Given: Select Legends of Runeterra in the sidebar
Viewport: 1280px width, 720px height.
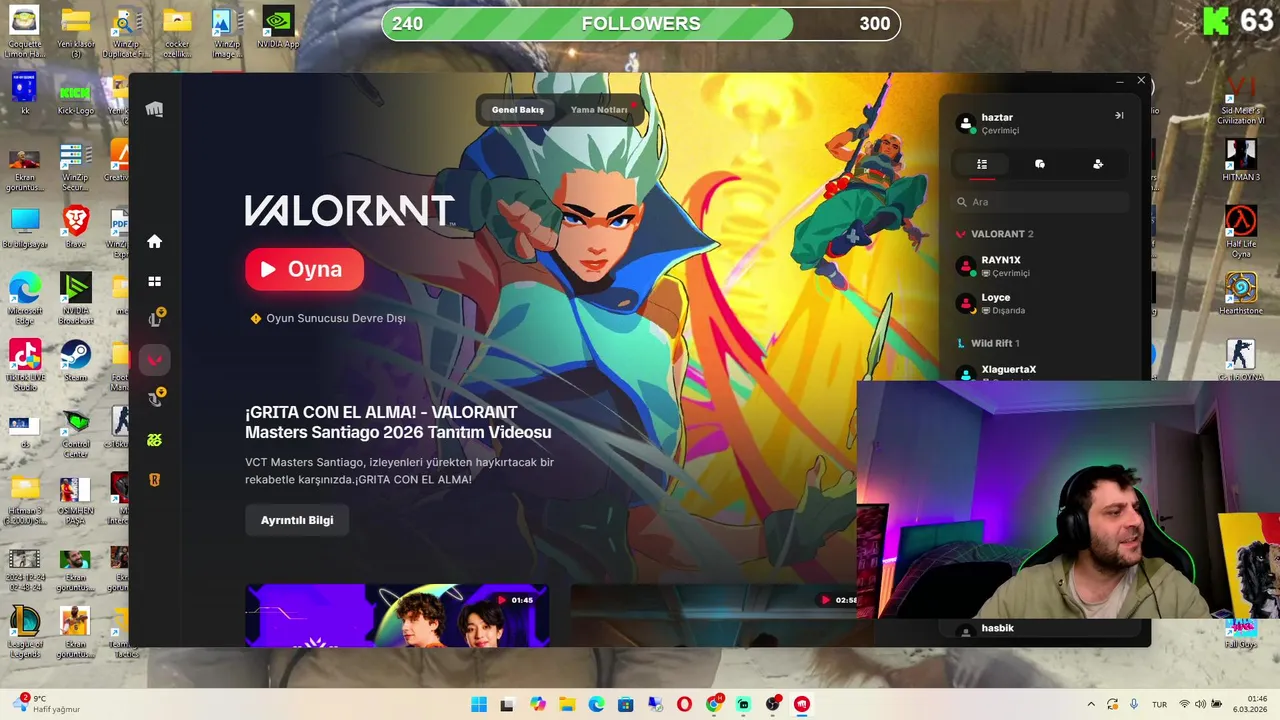Looking at the screenshot, I should click(x=154, y=480).
